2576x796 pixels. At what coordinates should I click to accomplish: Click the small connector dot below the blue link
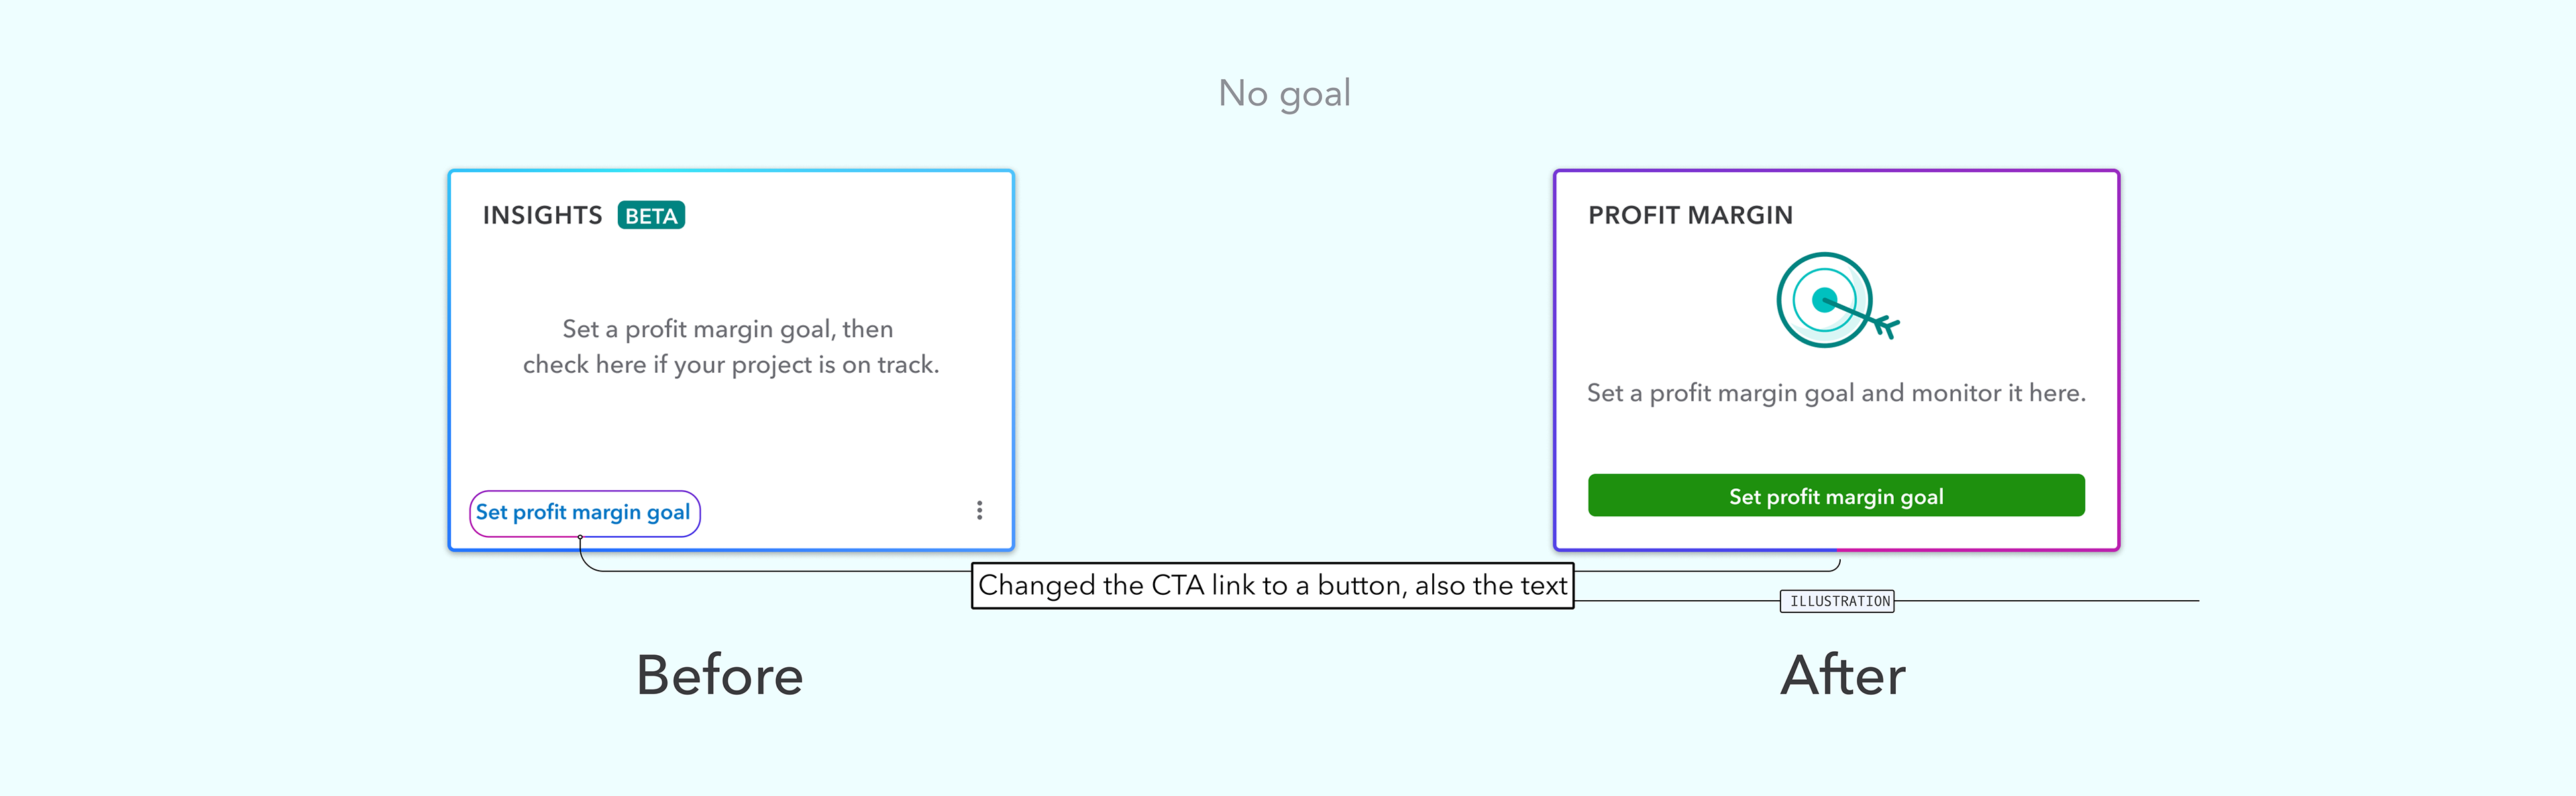pos(580,537)
